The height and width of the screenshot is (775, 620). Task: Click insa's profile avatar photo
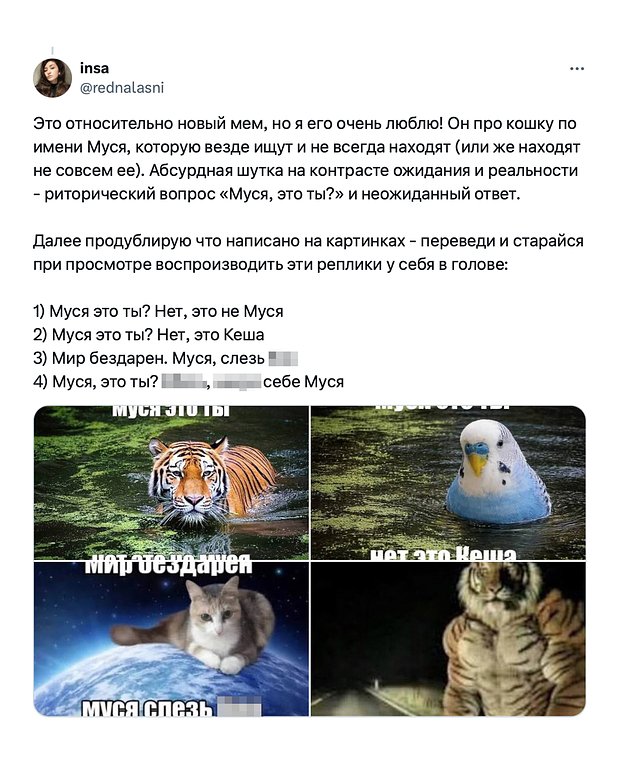click(x=52, y=78)
